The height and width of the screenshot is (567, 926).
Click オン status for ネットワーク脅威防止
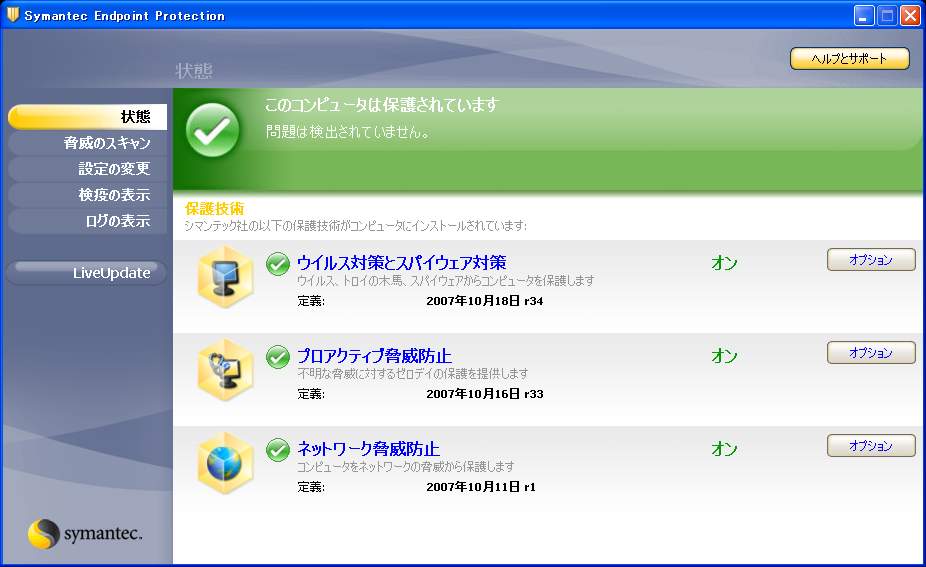725,449
